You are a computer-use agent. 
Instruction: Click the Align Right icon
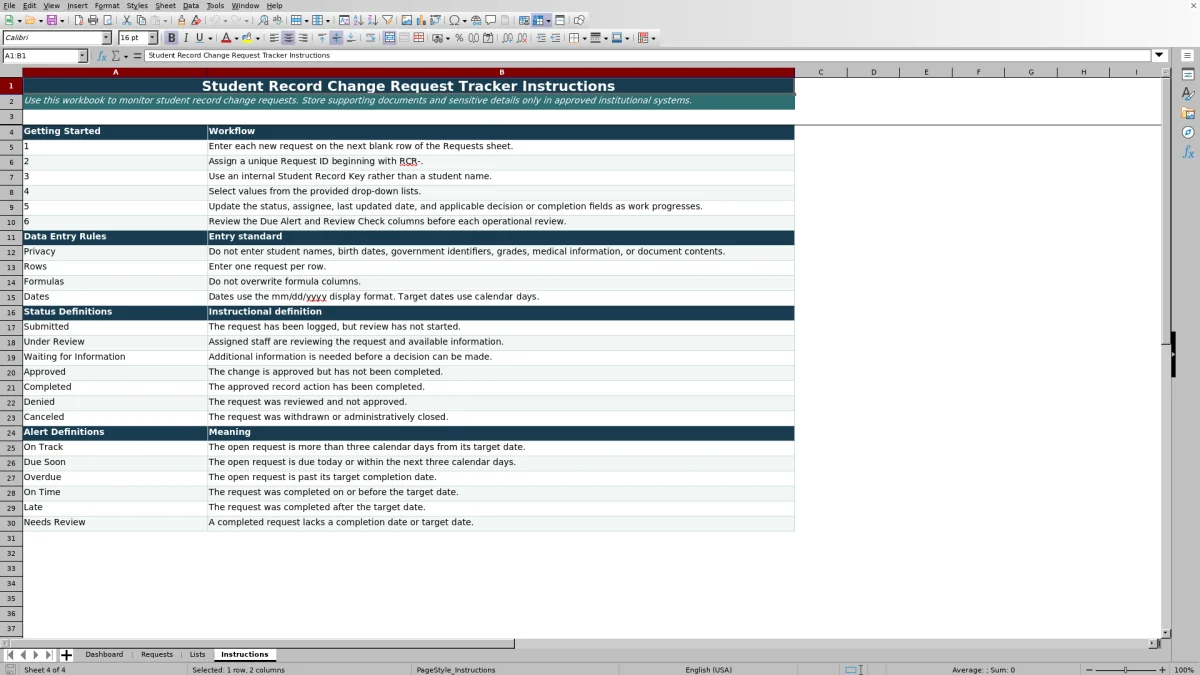(x=303, y=38)
